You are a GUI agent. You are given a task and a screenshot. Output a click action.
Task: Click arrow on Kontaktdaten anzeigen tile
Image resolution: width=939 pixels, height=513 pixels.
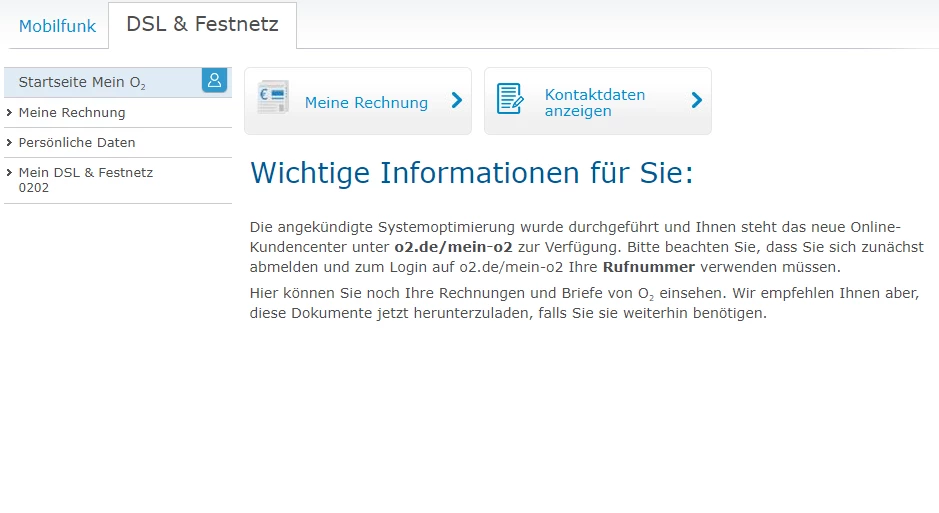point(696,100)
